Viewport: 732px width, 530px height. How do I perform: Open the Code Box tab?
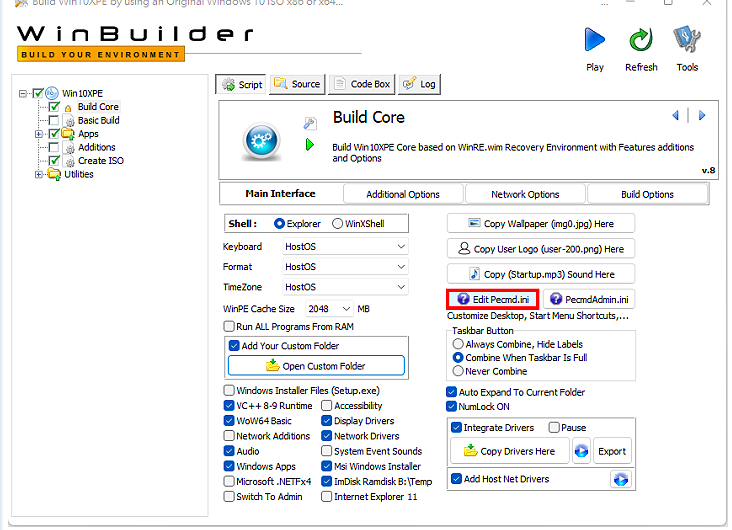(362, 85)
